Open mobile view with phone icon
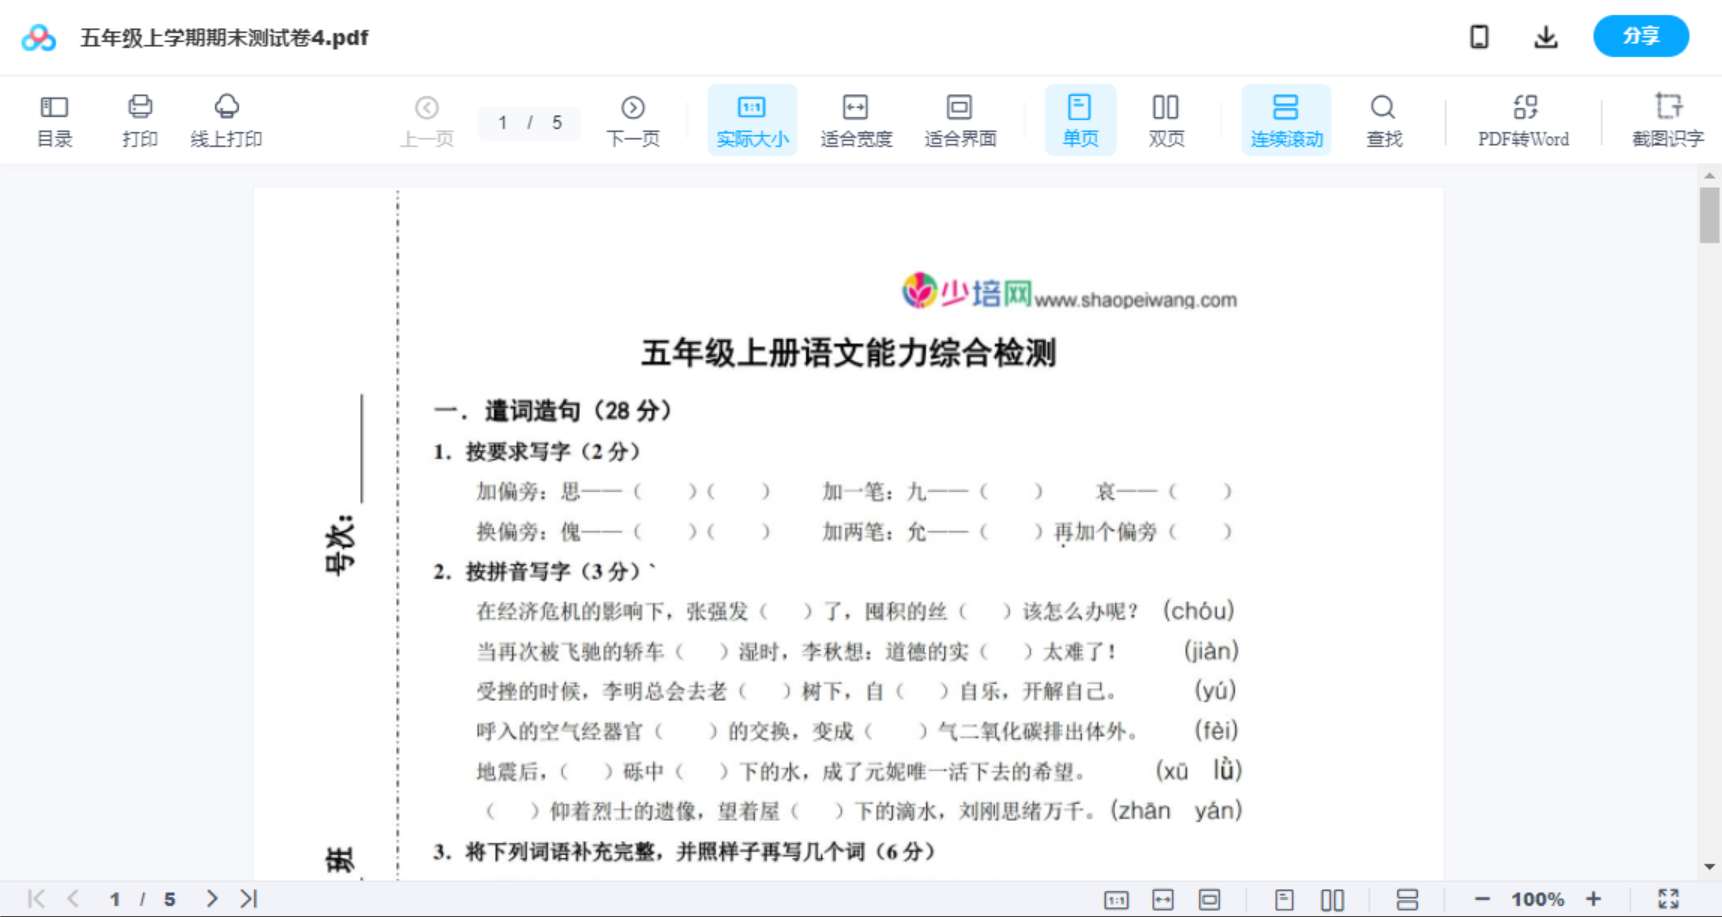 coord(1479,36)
